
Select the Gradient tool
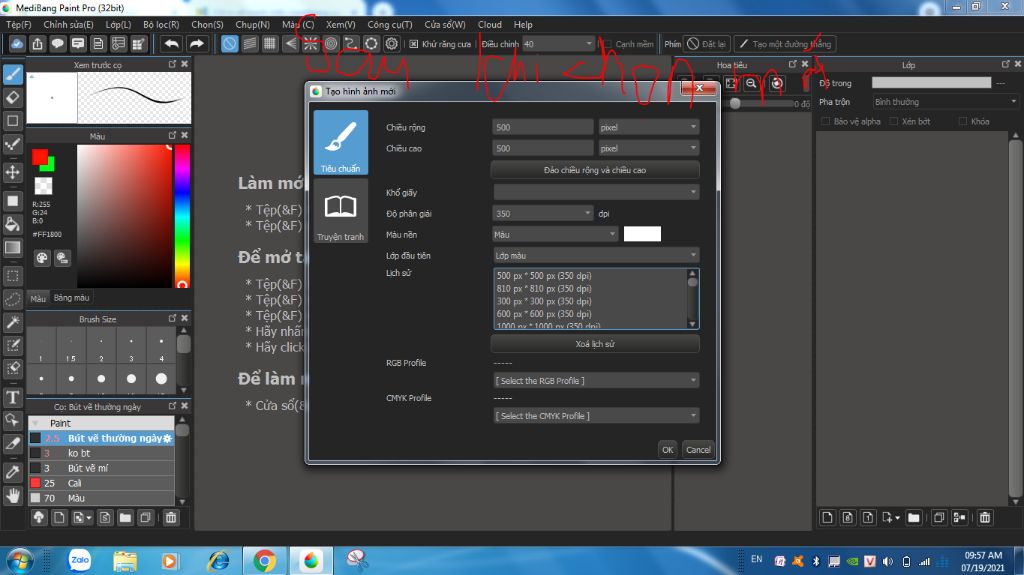click(12, 247)
